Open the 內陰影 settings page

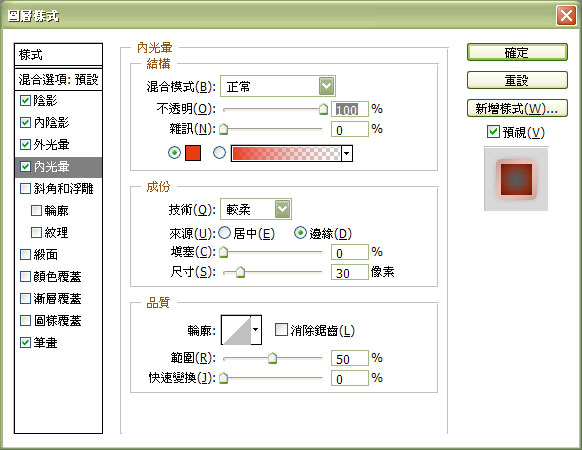pos(51,123)
